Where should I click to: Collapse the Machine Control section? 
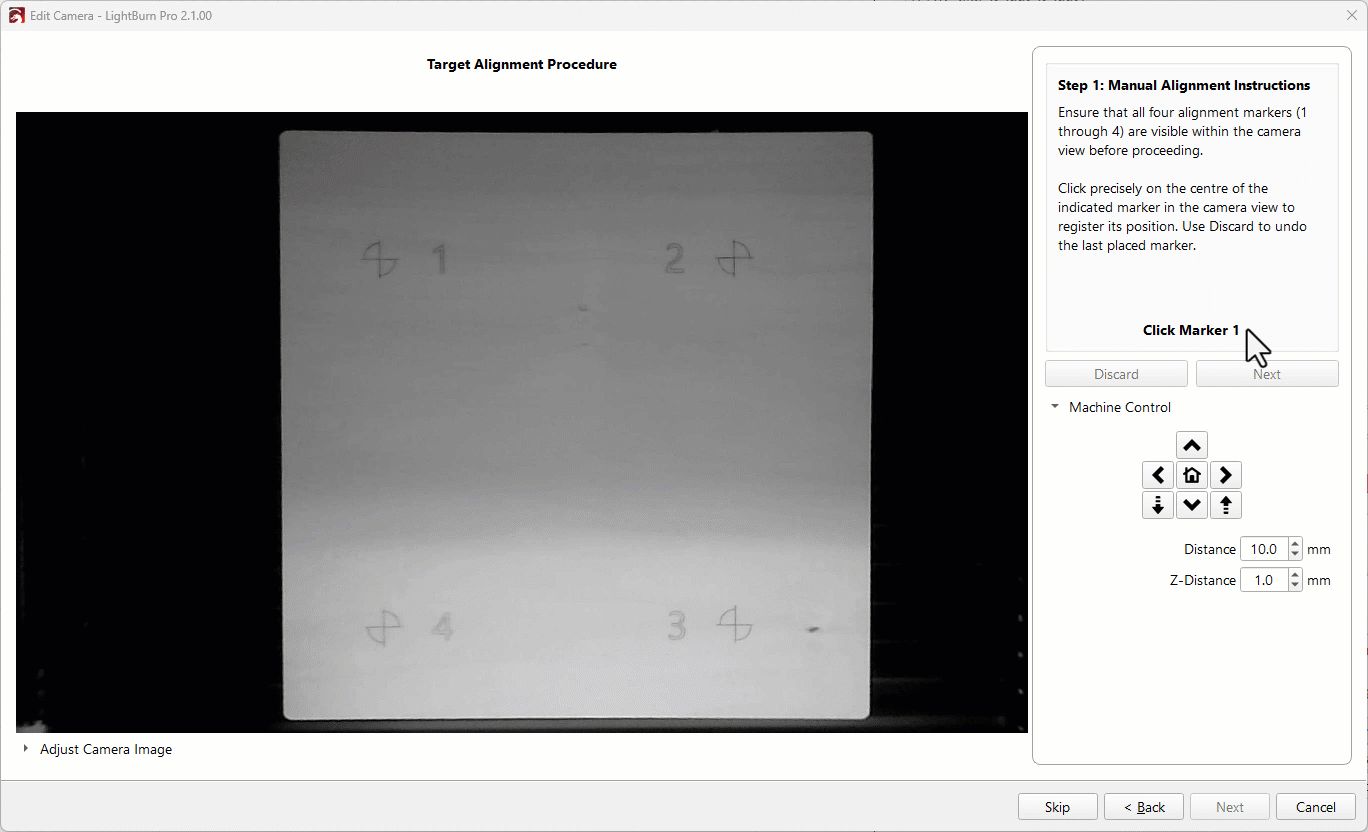[x=1055, y=407]
